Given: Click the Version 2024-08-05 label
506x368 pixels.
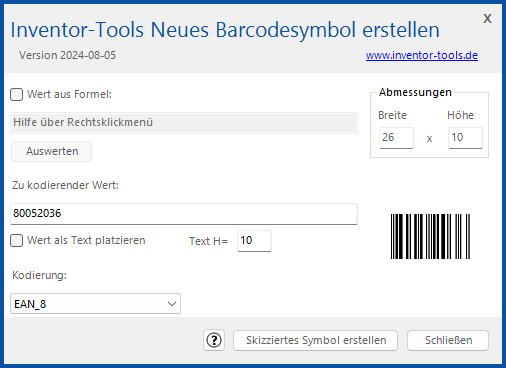Looking at the screenshot, I should [67, 55].
